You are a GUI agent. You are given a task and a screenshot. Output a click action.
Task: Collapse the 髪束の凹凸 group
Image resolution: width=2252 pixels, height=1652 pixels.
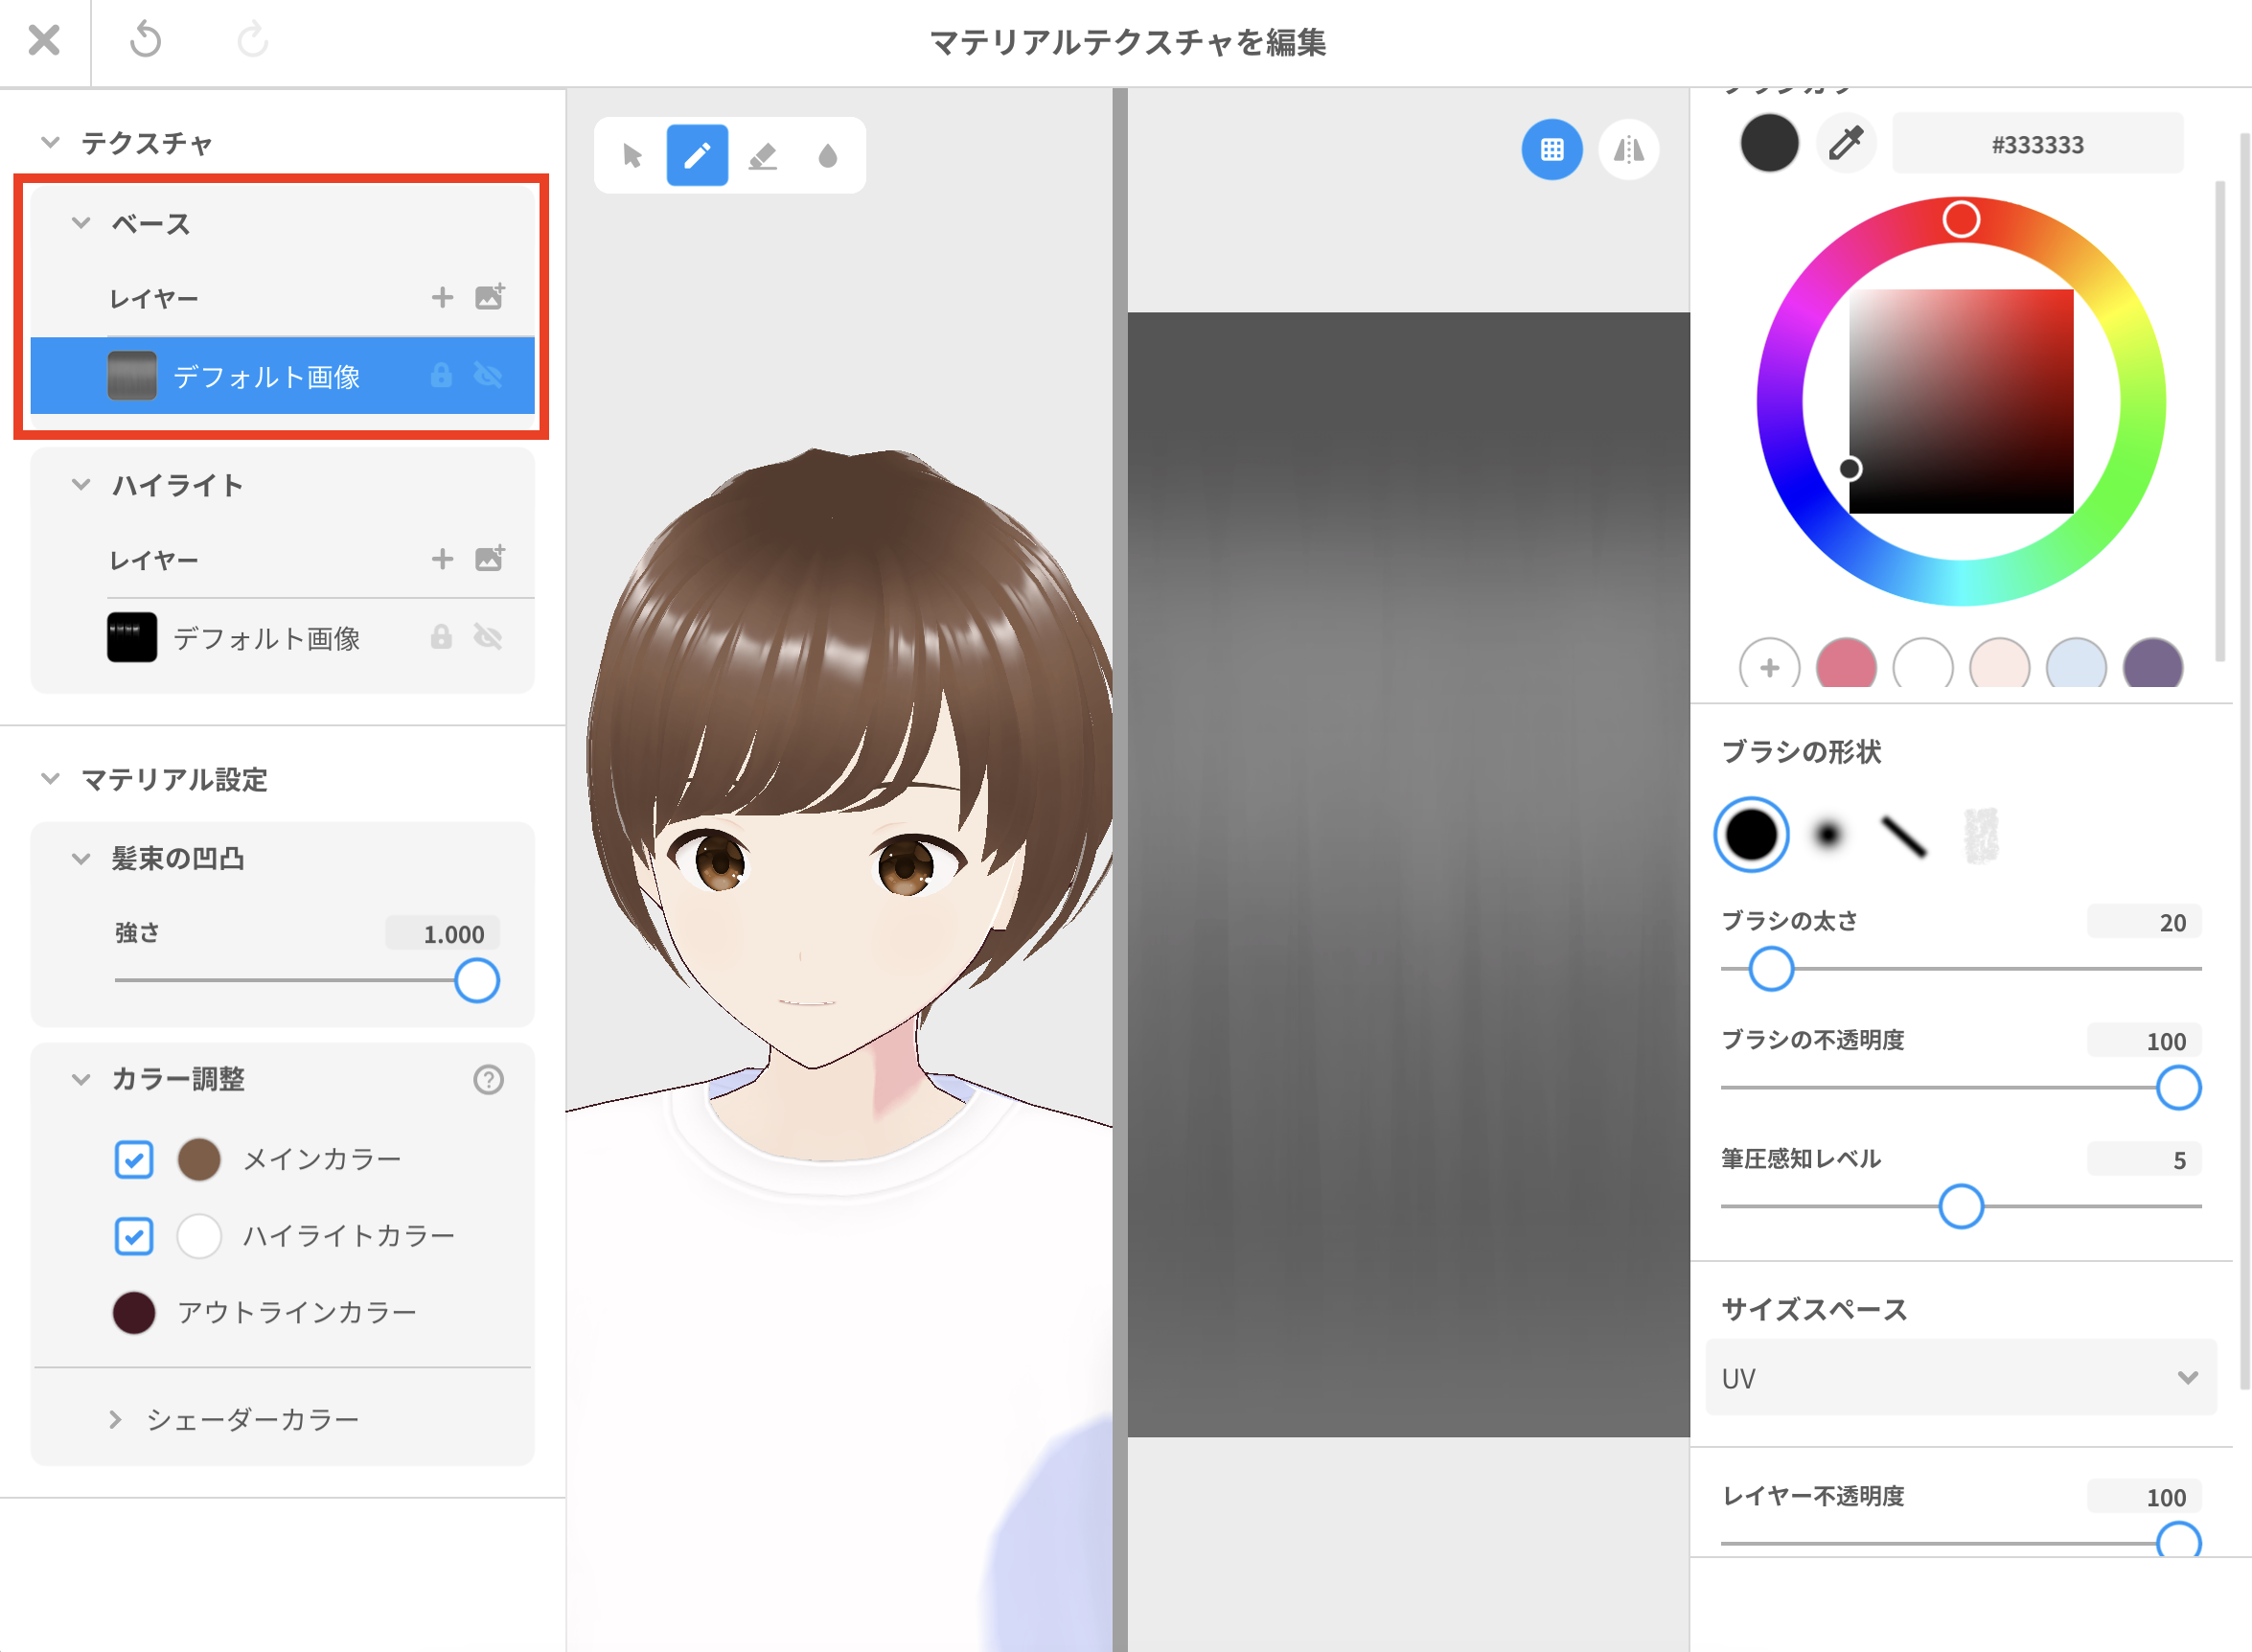click(81, 858)
